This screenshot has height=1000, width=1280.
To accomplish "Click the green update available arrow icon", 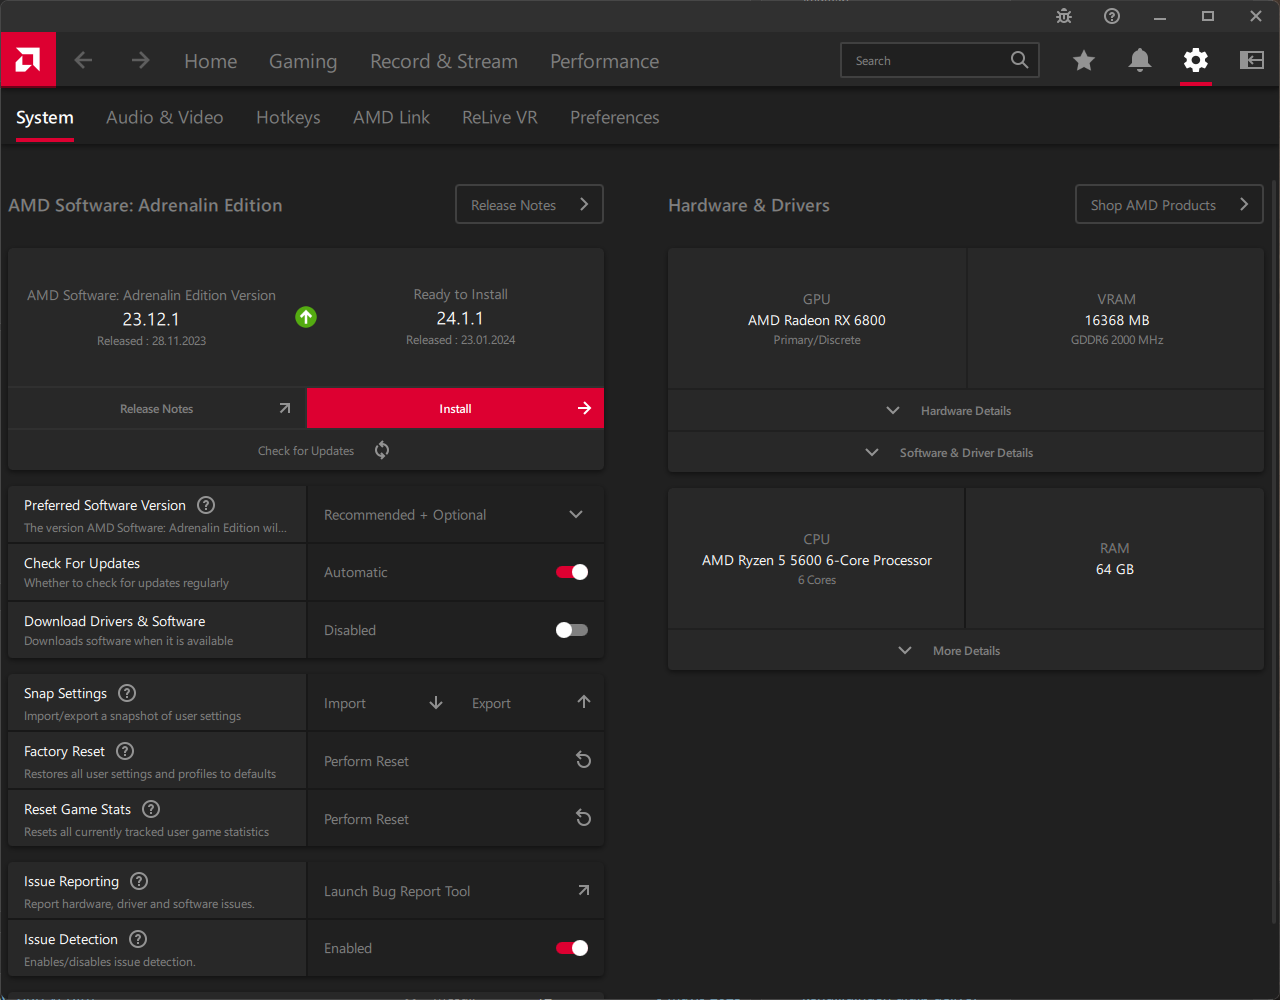I will [306, 317].
